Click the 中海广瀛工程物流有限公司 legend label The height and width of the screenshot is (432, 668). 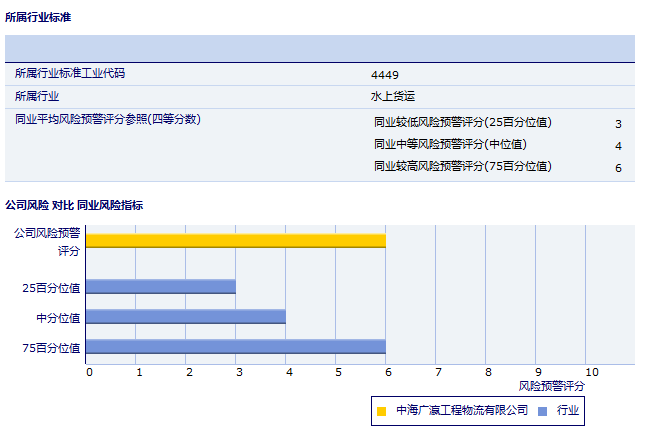click(x=461, y=410)
